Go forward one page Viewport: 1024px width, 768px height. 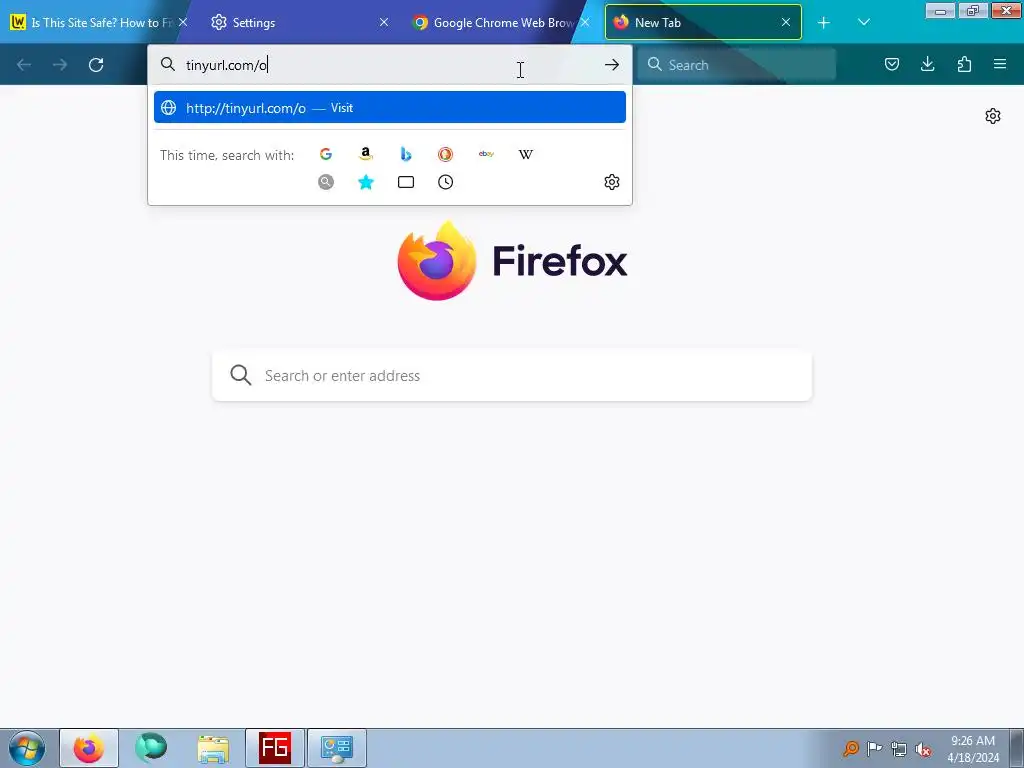[x=60, y=65]
